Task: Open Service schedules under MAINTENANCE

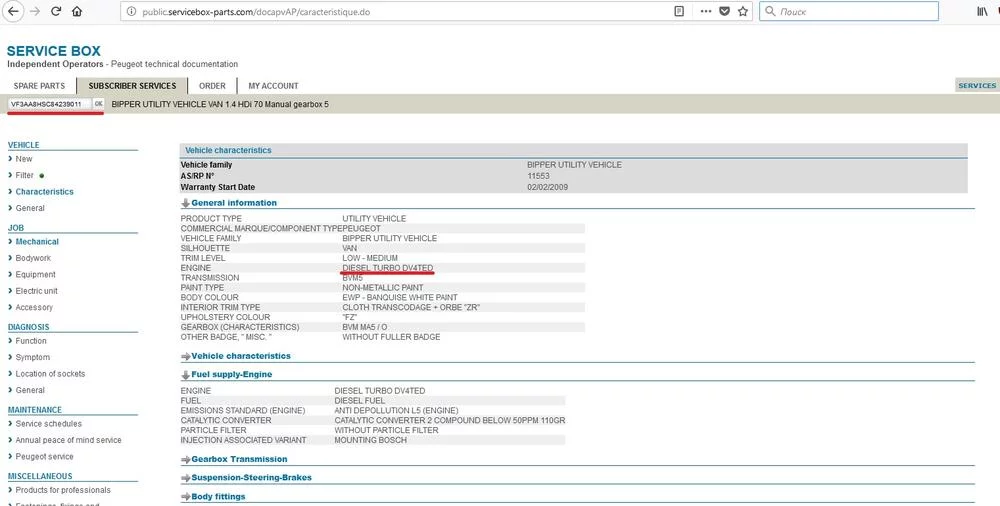Action: (49, 424)
